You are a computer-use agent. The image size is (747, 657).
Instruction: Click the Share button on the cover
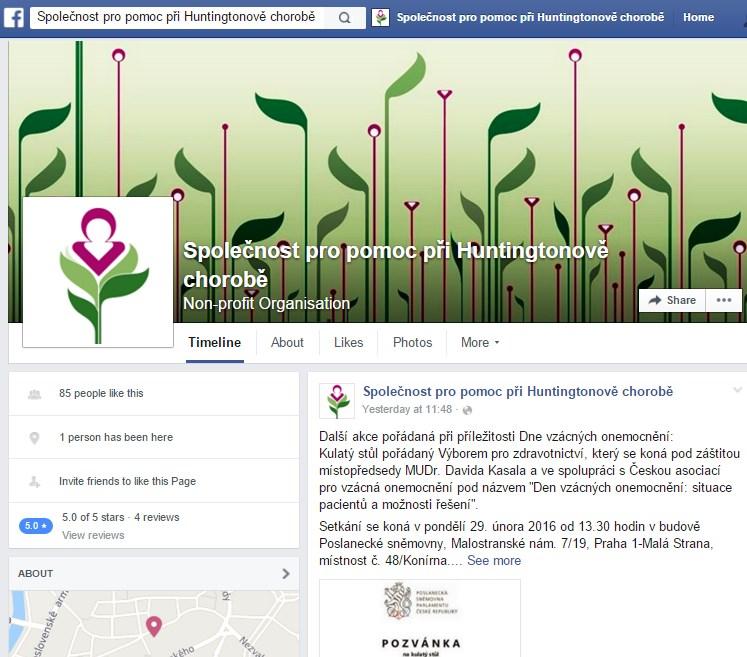coord(672,300)
